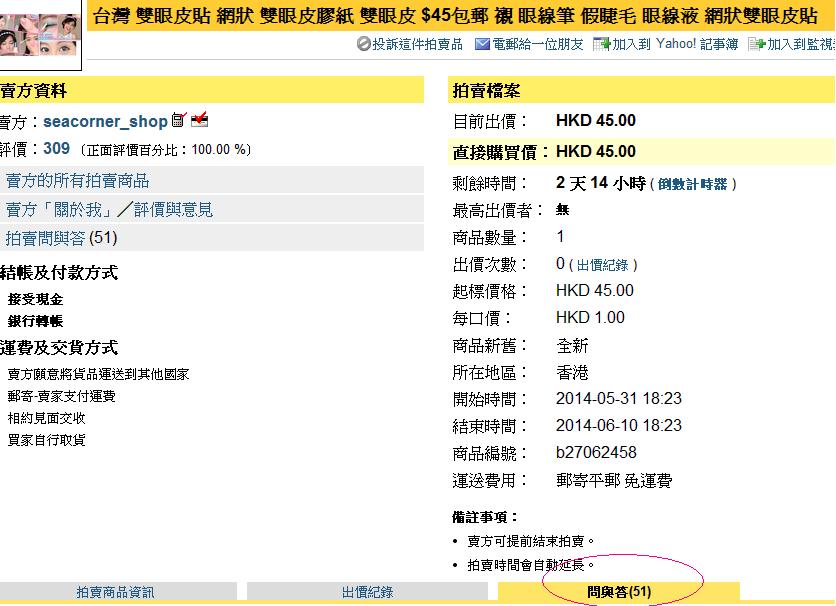Open the product thumbnail image

(x=40, y=29)
